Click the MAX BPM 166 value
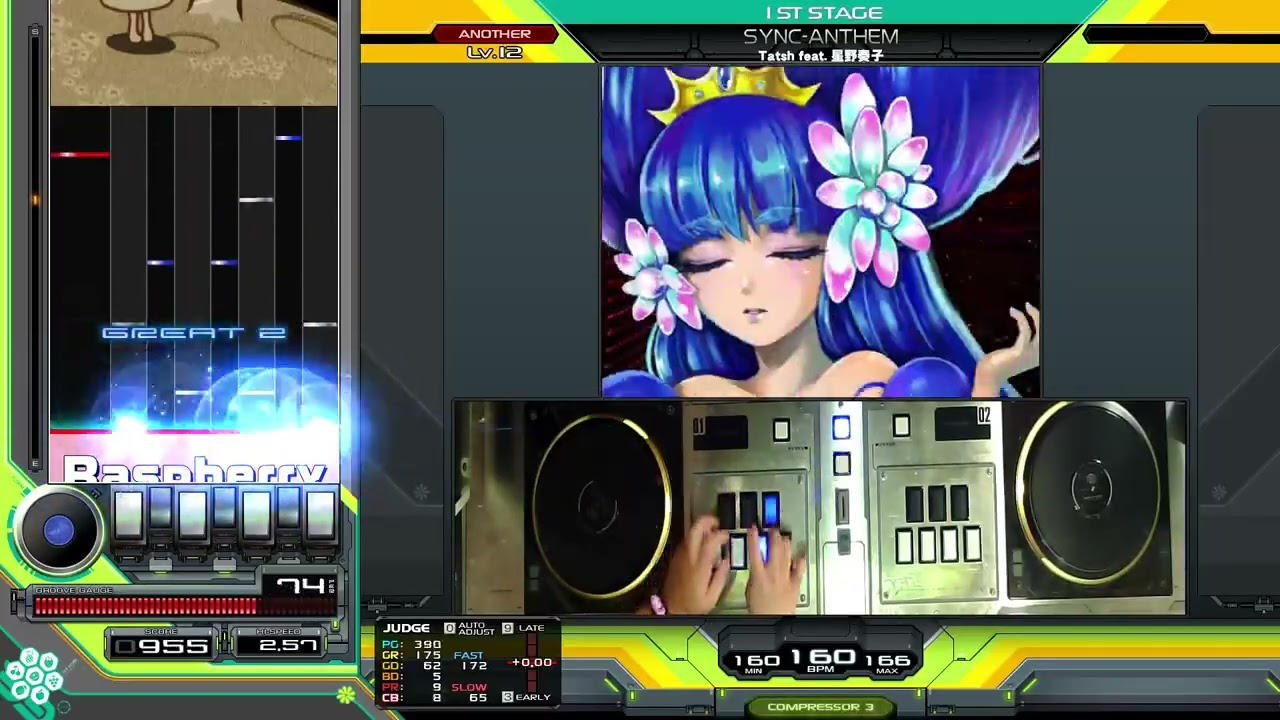The height and width of the screenshot is (720, 1280). [888, 660]
